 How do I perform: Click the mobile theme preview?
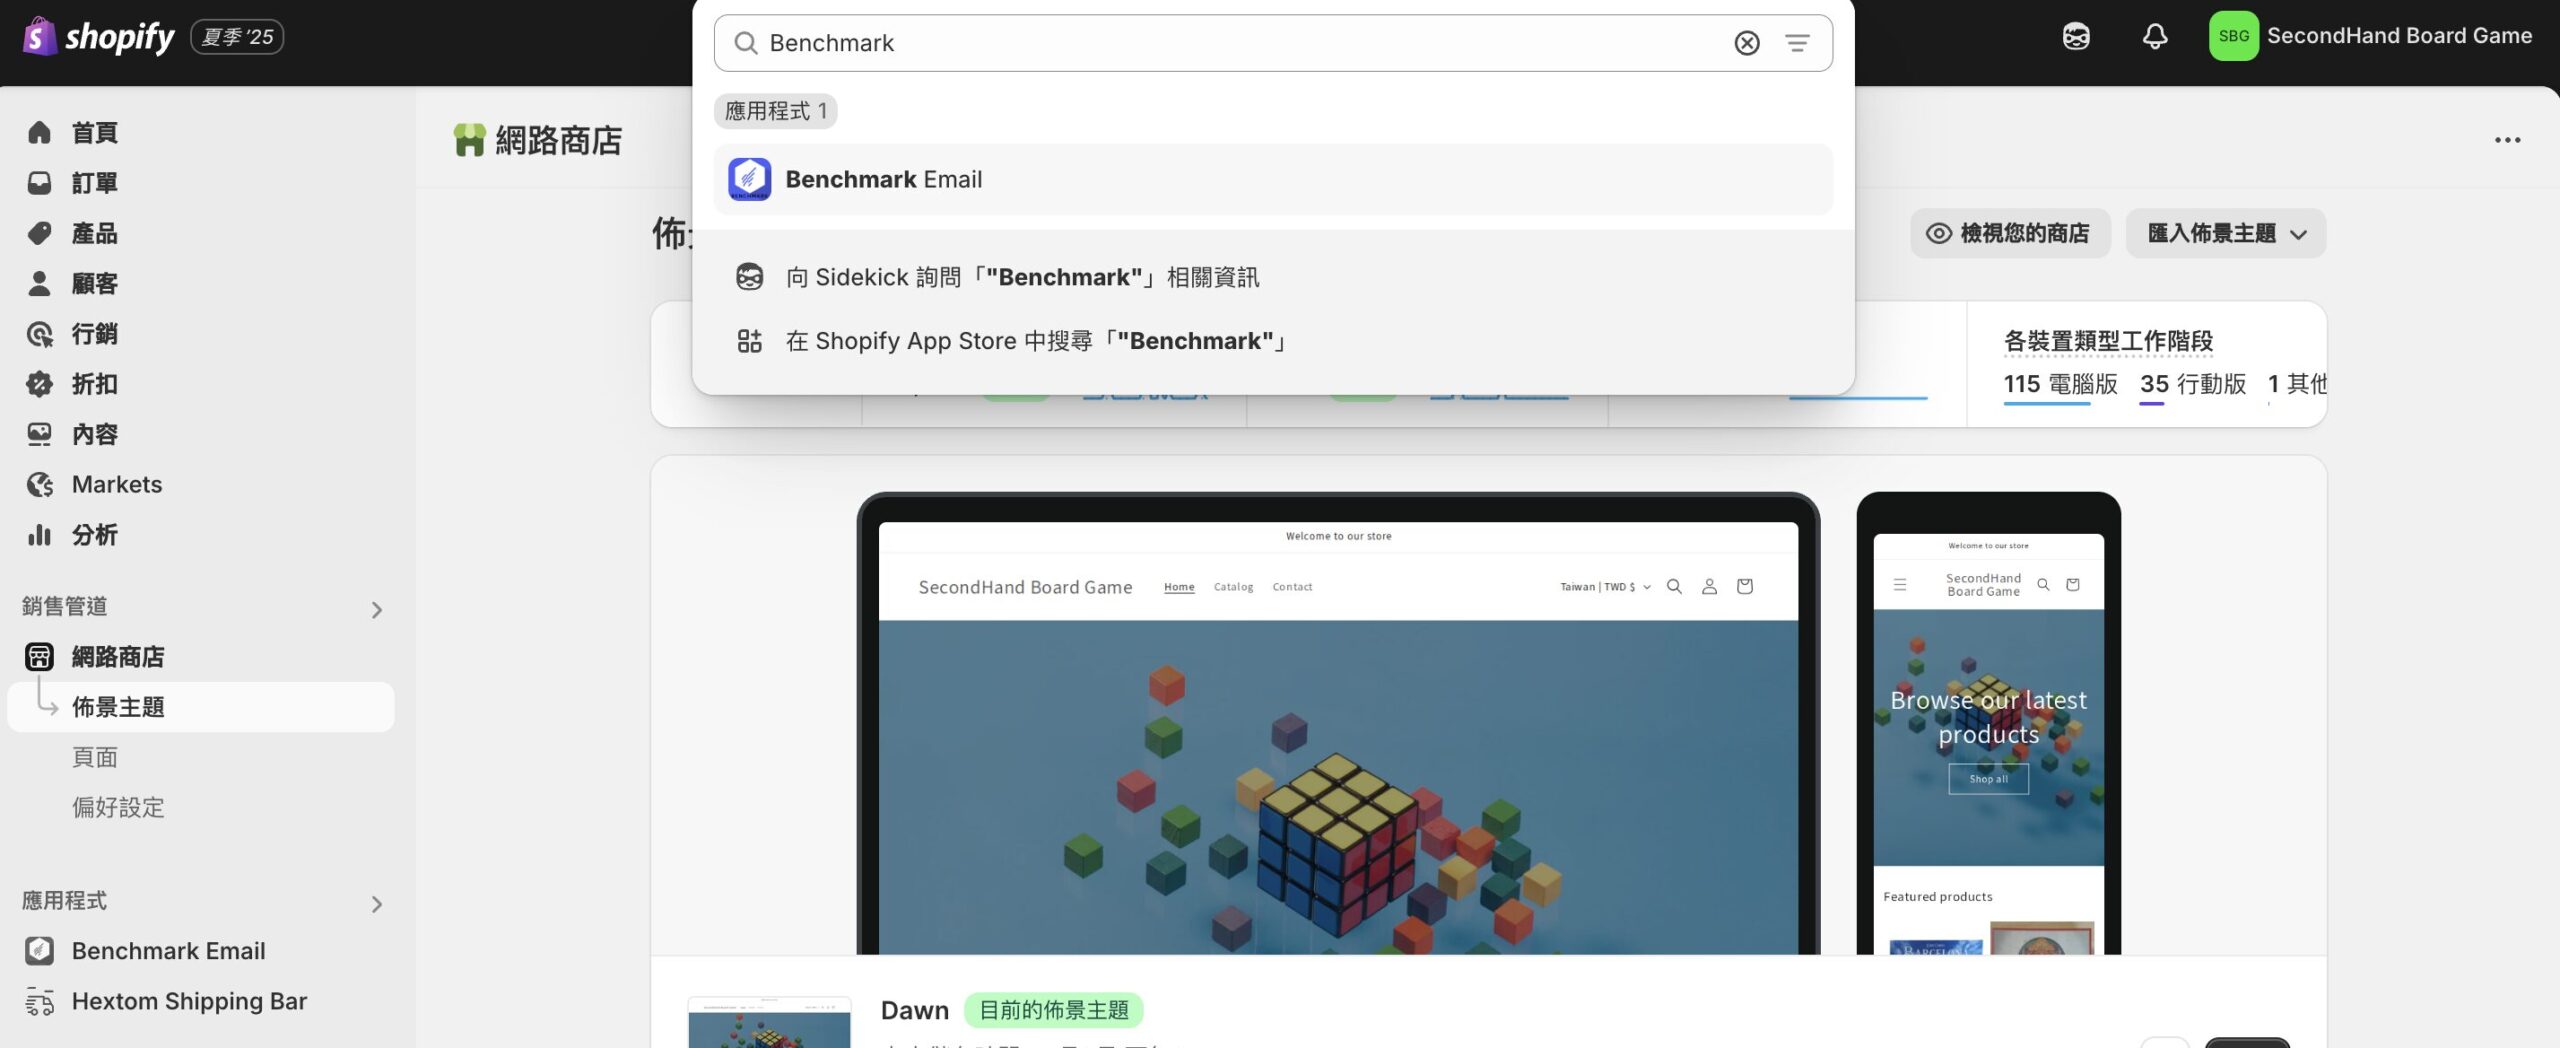click(1988, 723)
